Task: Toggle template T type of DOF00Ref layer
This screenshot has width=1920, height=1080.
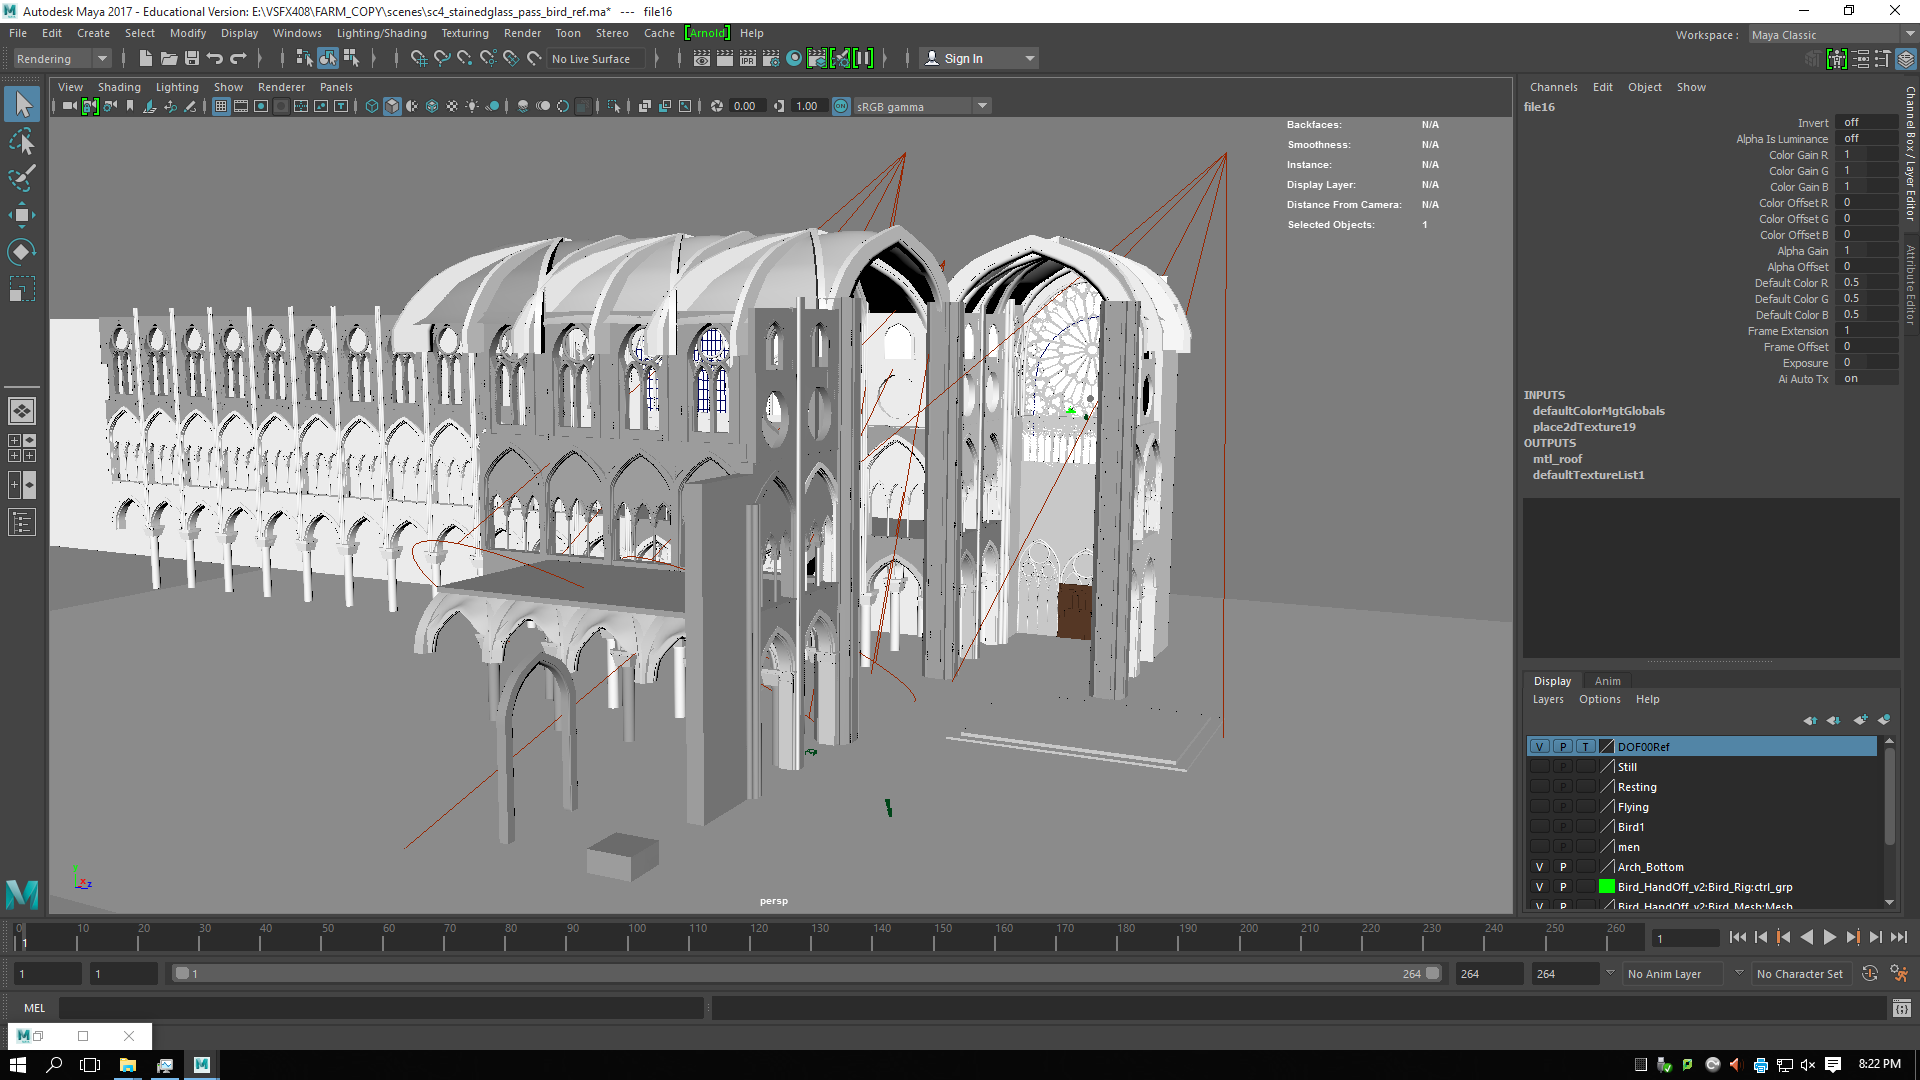Action: (1586, 747)
